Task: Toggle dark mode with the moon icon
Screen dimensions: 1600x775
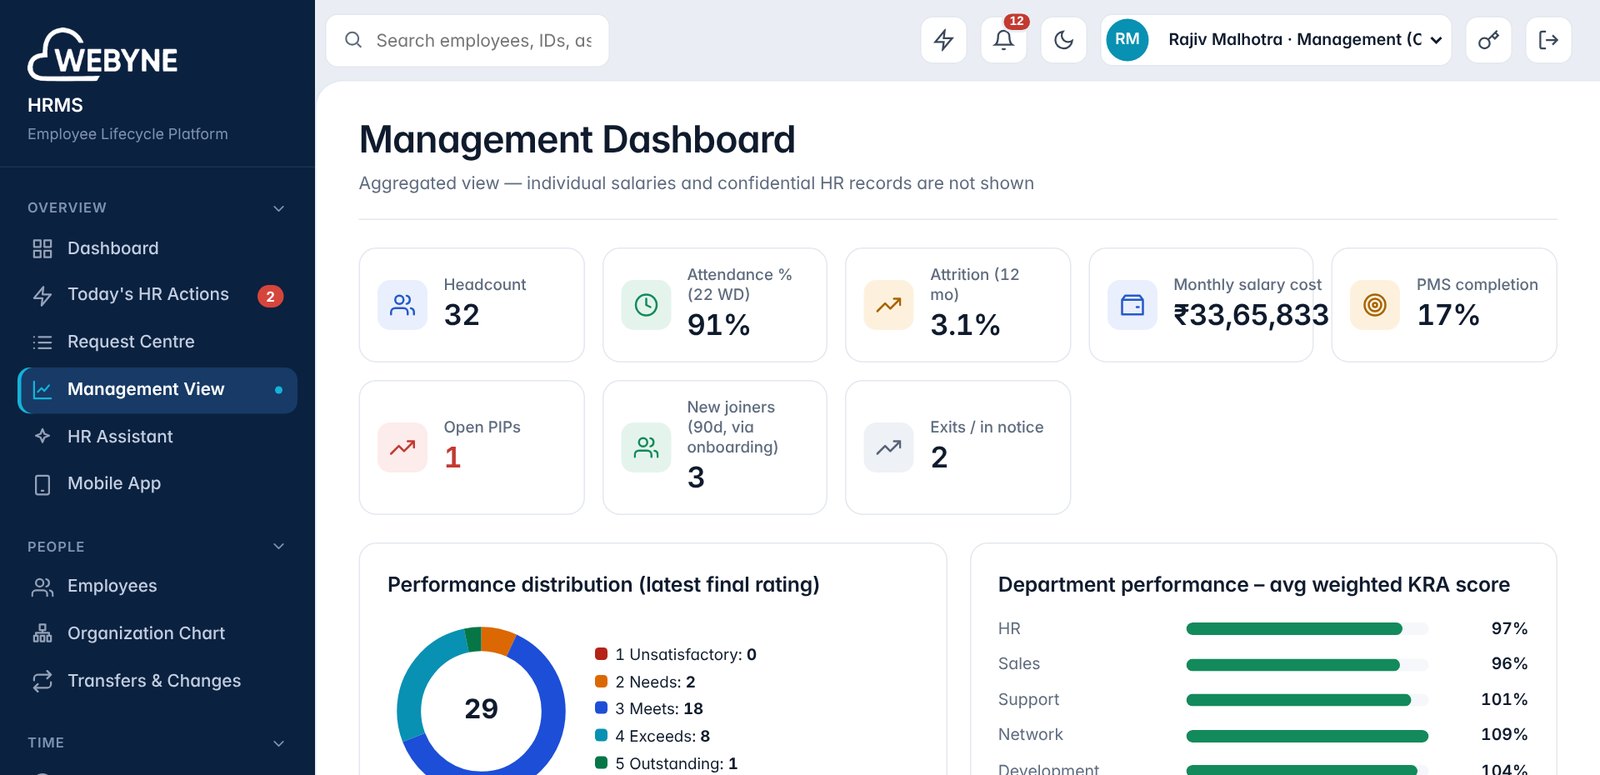Action: click(x=1064, y=40)
